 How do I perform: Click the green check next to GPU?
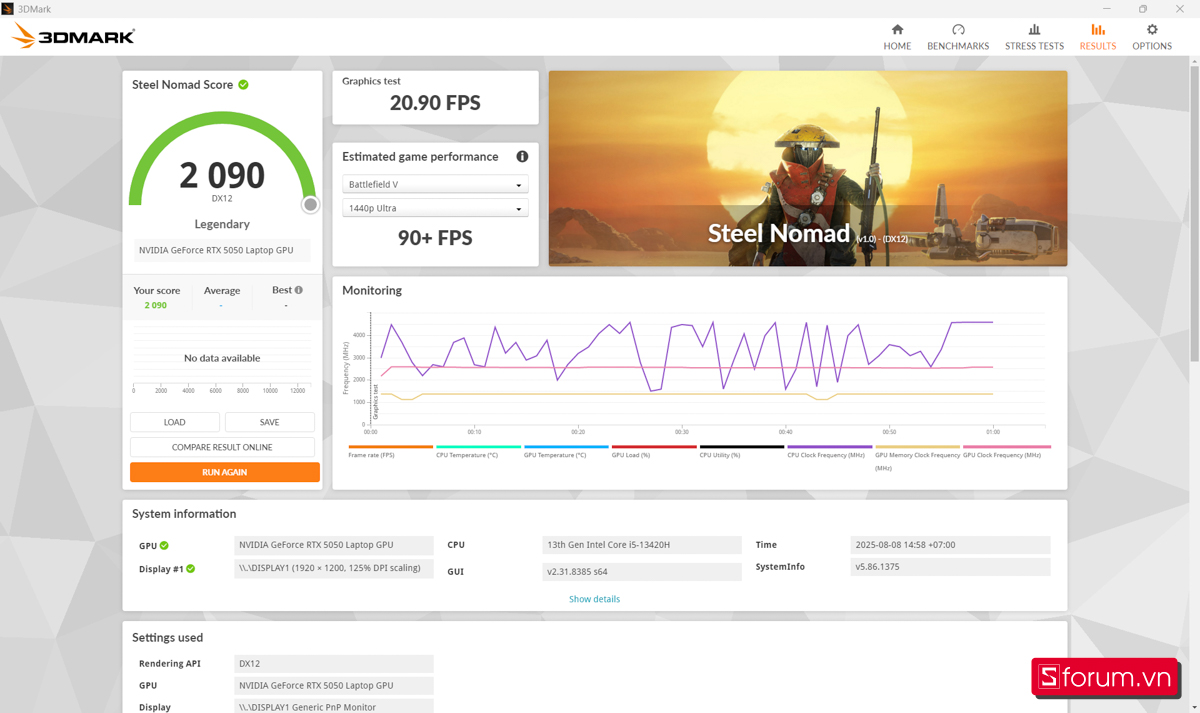164,546
